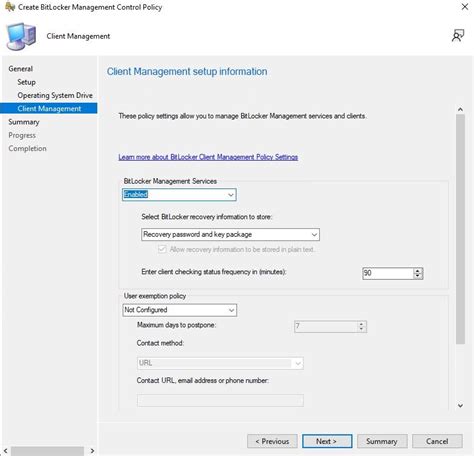Click the Contact URL or email input field
Viewport: 474px width, 456px height.
220,400
